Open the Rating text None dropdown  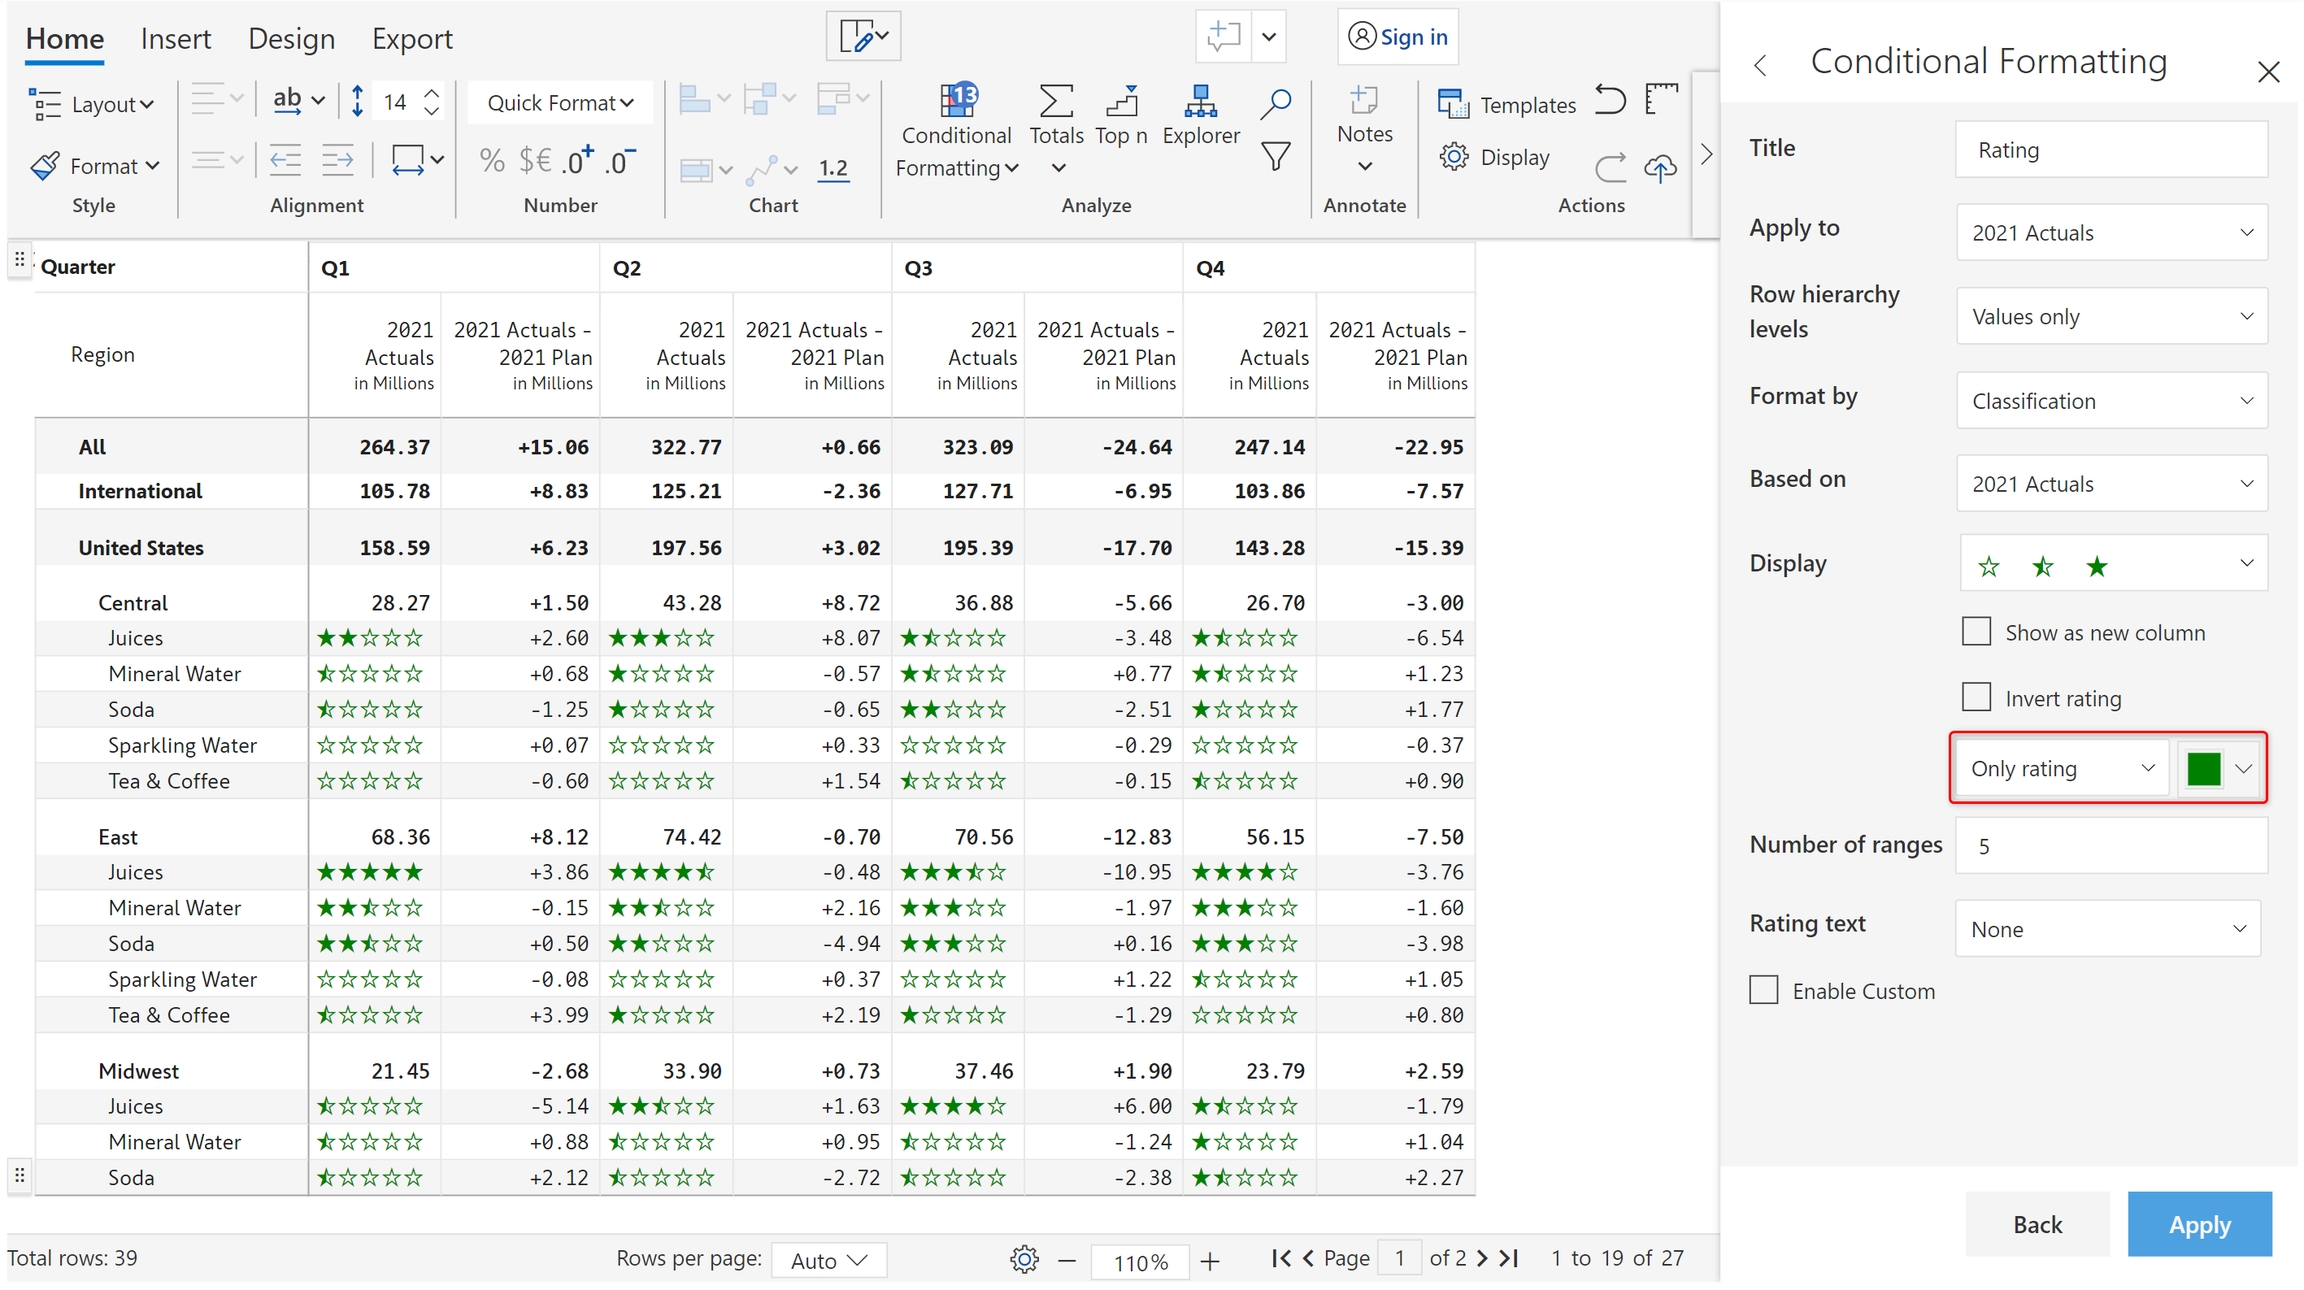pyautogui.click(x=2107, y=929)
